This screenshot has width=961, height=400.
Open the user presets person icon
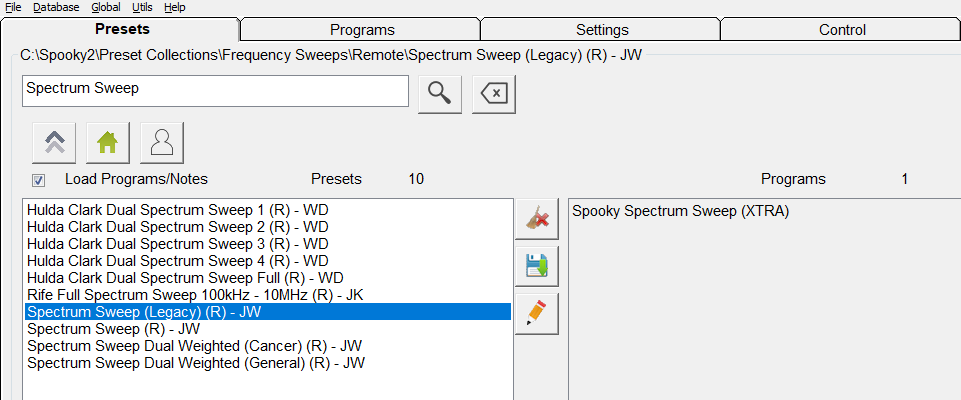162,143
